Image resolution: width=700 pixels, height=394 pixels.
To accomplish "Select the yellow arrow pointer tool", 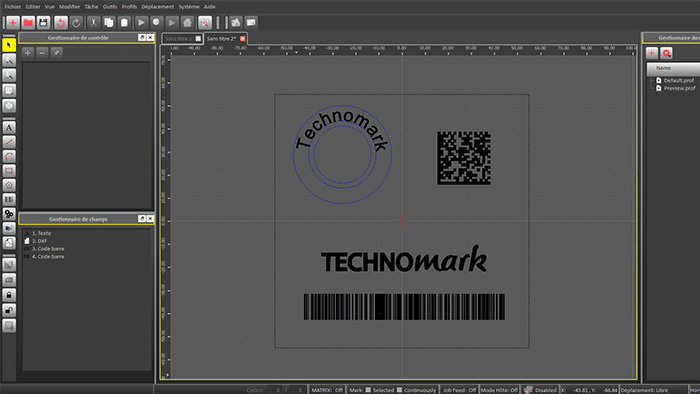I will [9, 45].
